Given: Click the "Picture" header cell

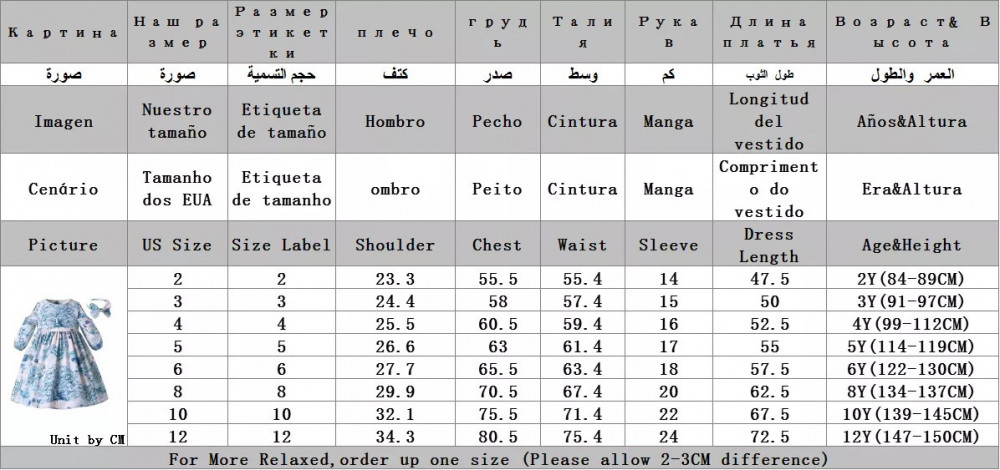Looking at the screenshot, I should pyautogui.click(x=63, y=245).
